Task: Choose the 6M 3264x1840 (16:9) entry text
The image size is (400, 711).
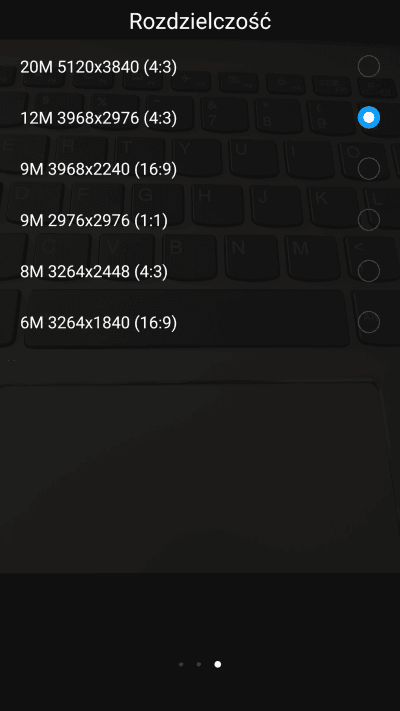Action: (x=98, y=323)
